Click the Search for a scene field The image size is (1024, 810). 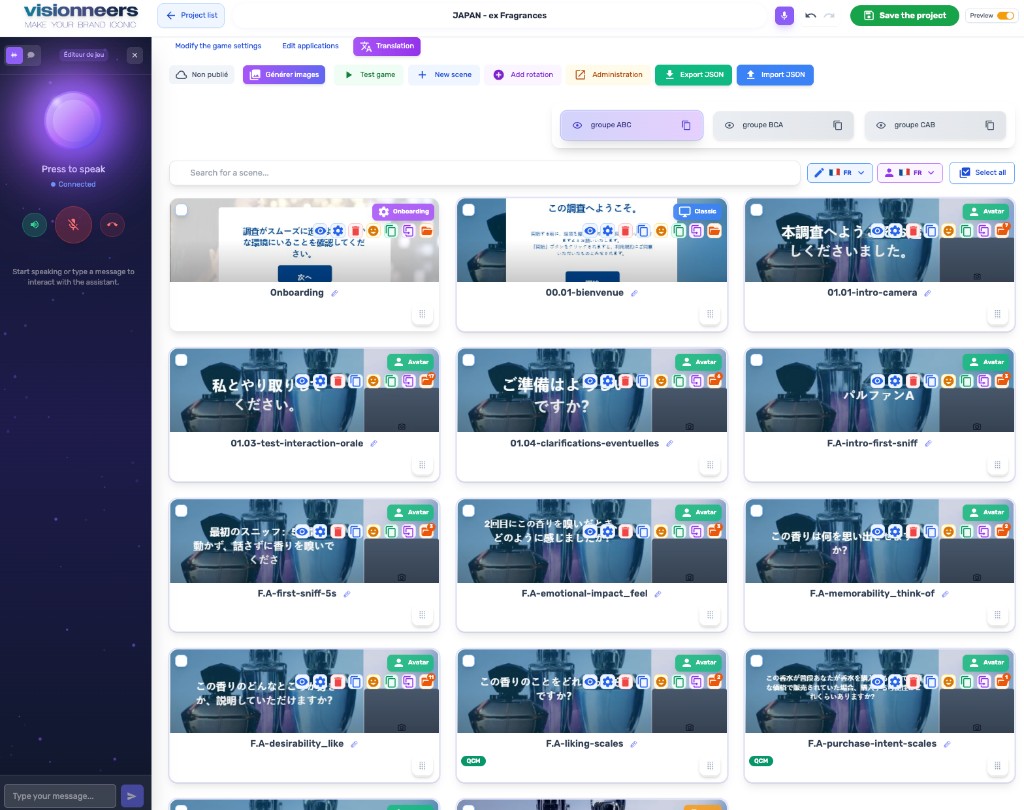(x=485, y=173)
